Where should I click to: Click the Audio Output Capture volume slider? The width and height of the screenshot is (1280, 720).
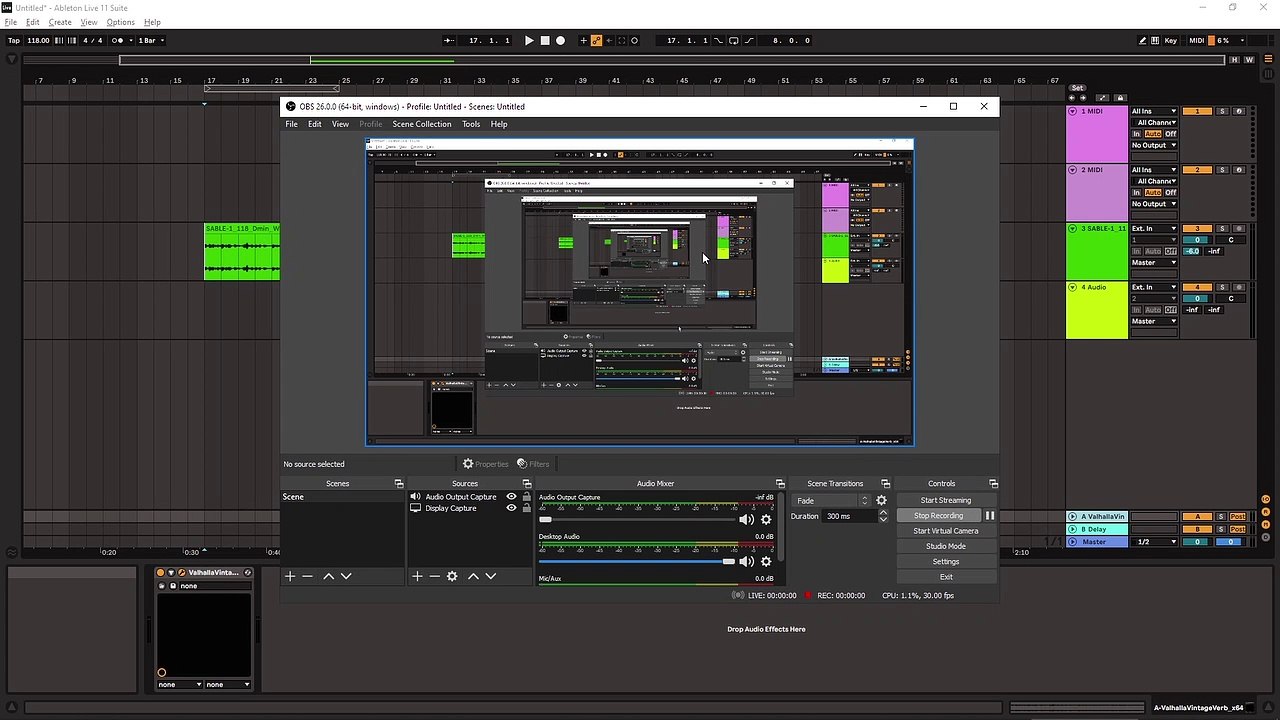click(637, 520)
